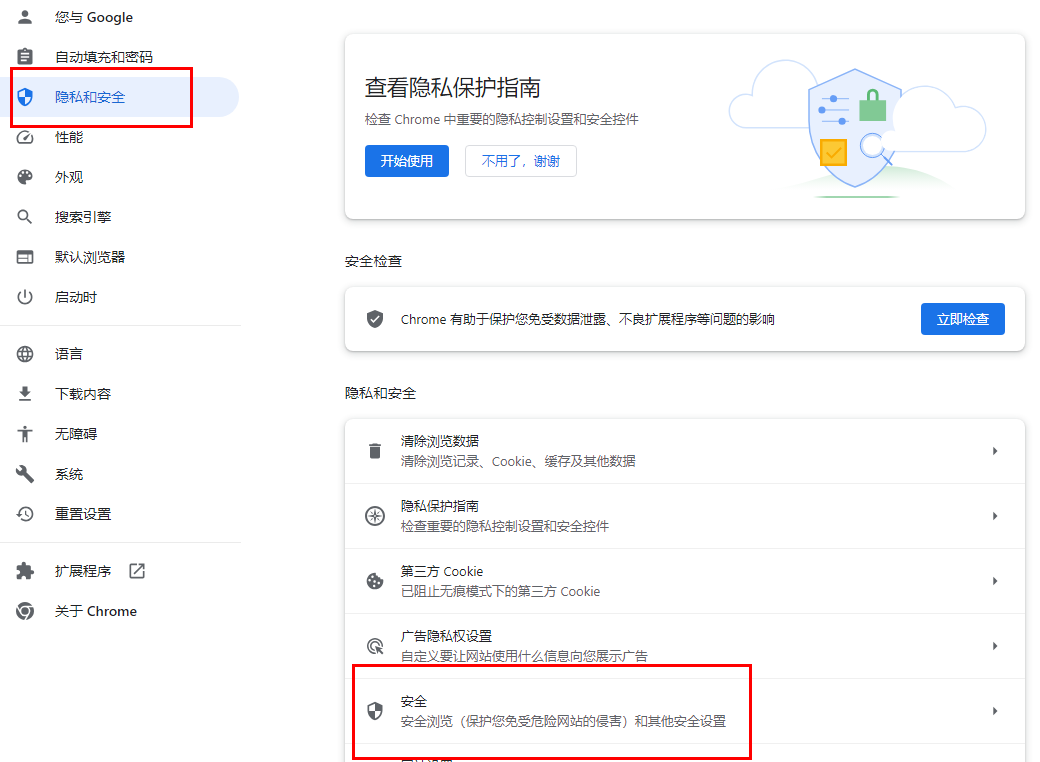Expand arrow on 广告隐私权设置 row
This screenshot has width=1040, height=762.
coord(995,646)
